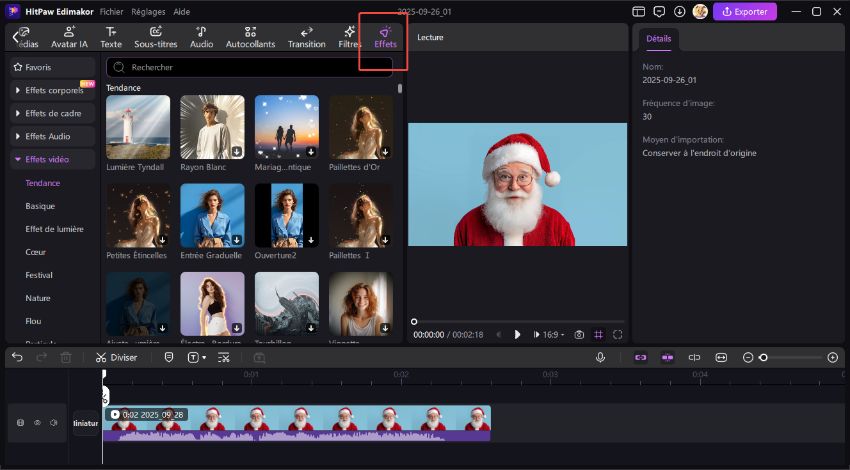Screen dimensions: 850x470
Task: Open the user profile avatar
Action: (x=700, y=11)
